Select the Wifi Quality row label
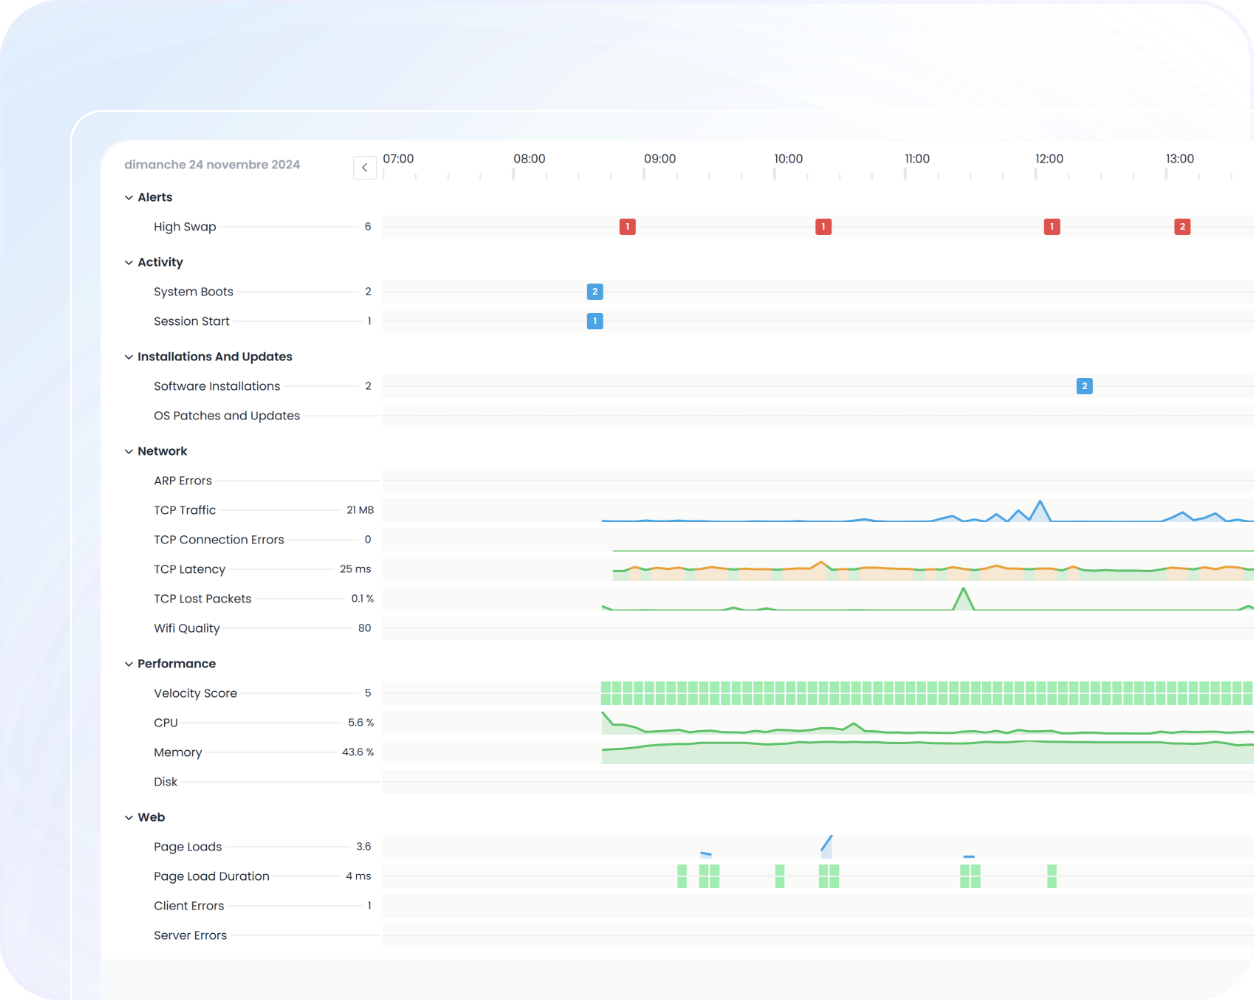The width and height of the screenshot is (1254, 1000). point(186,629)
